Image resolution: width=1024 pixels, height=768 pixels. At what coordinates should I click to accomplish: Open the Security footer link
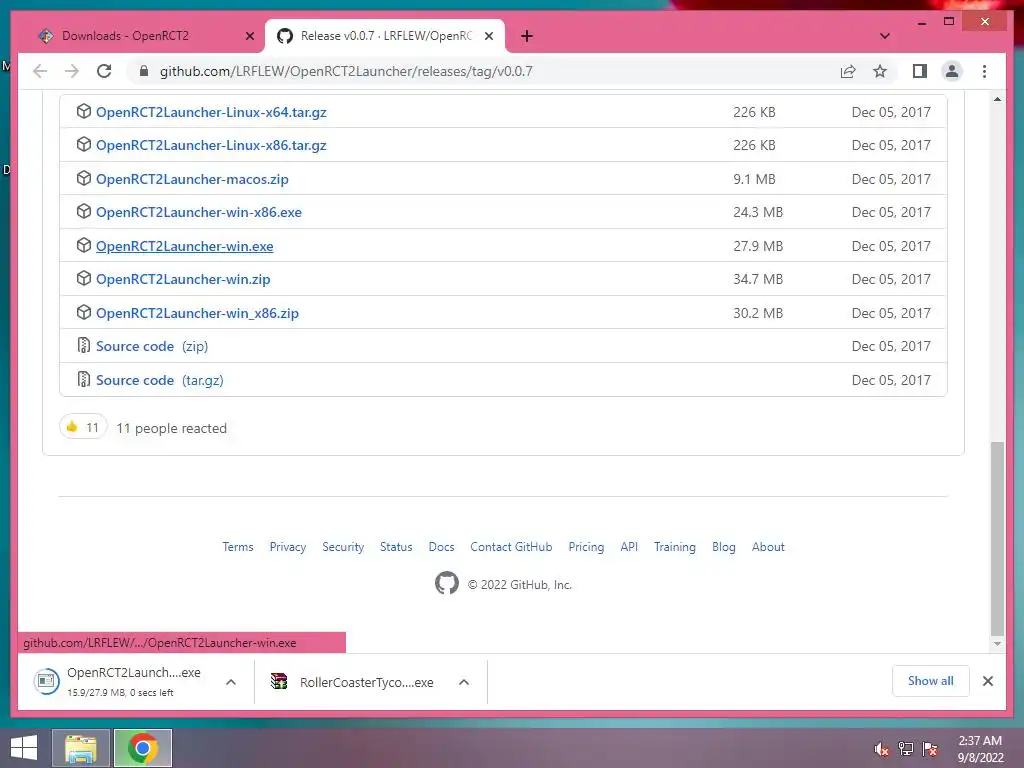pyautogui.click(x=343, y=547)
